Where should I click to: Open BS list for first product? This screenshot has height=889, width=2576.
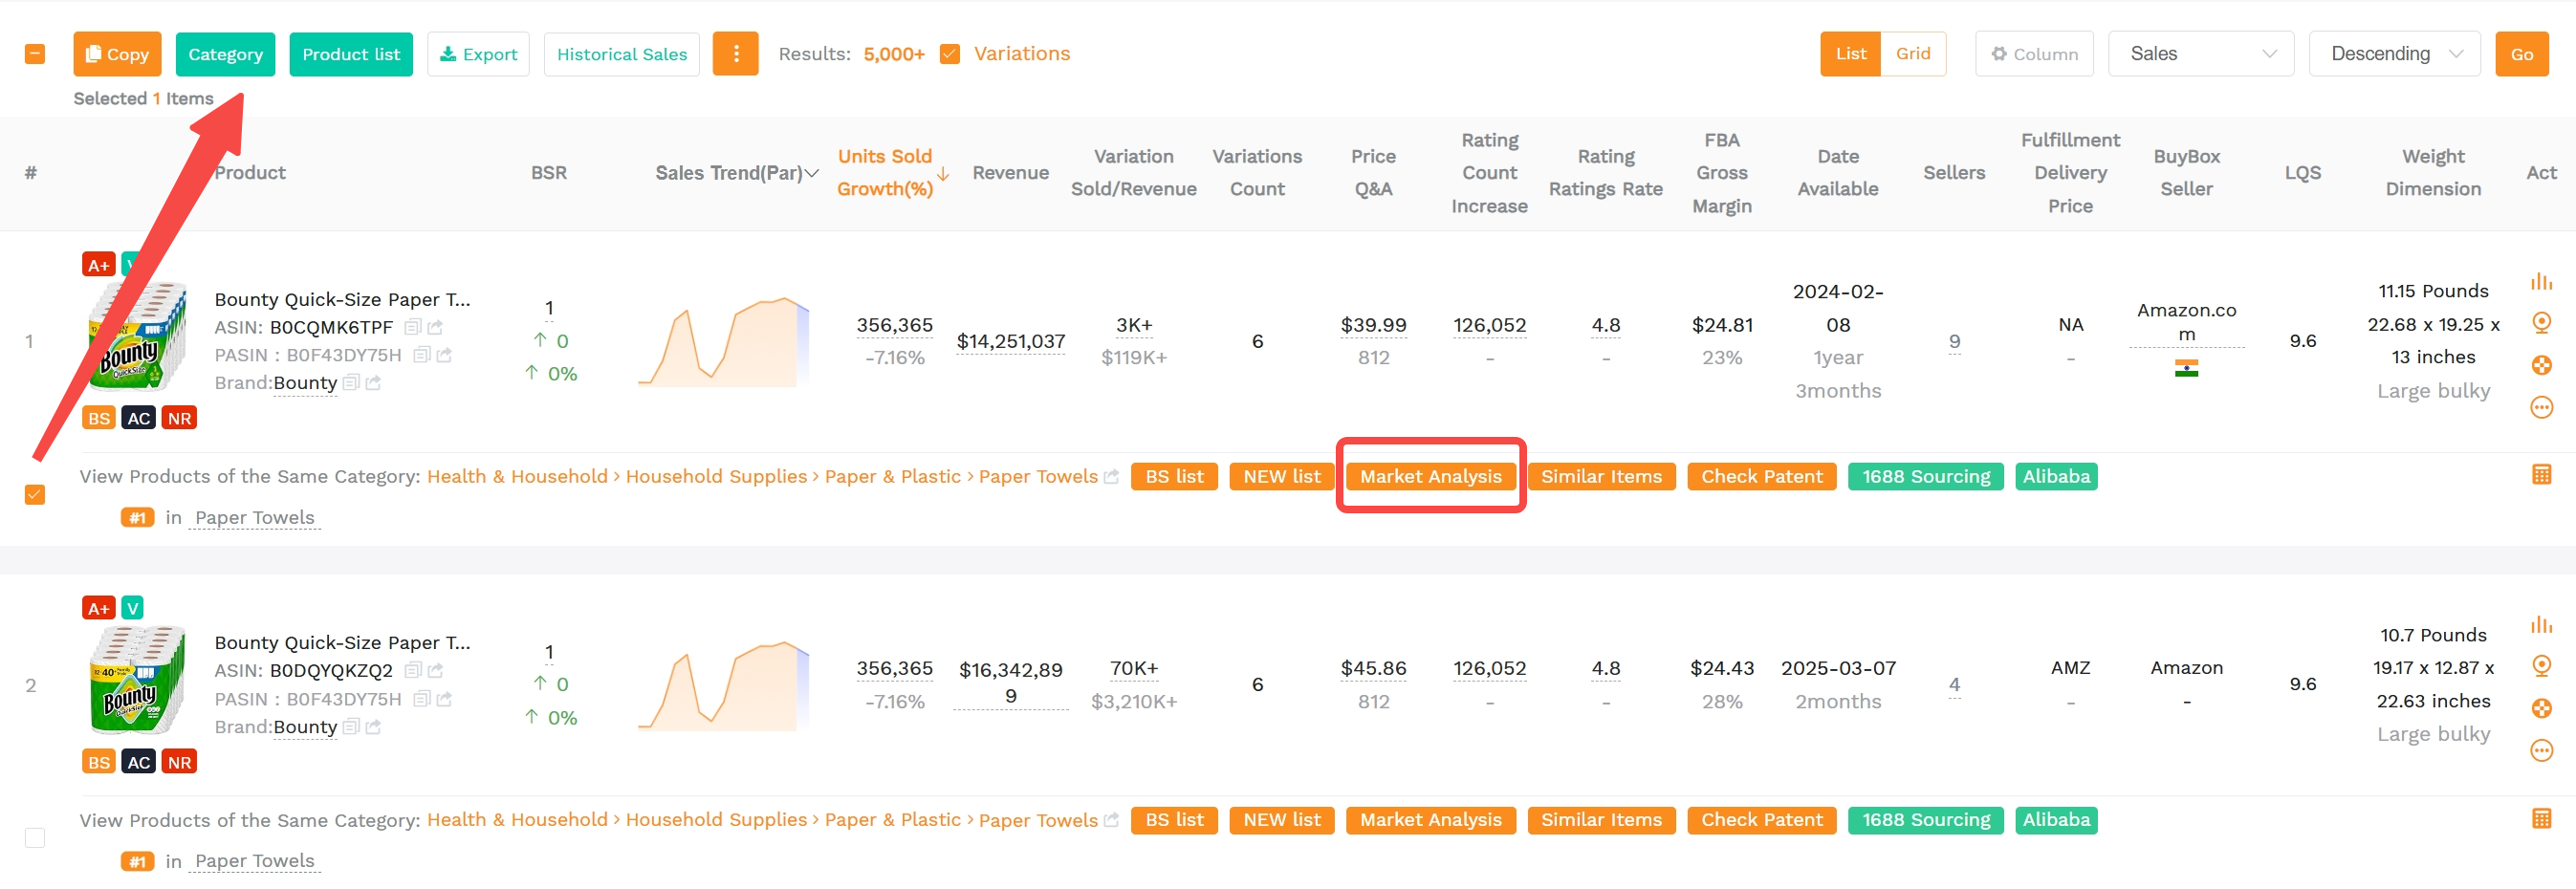tap(1174, 476)
